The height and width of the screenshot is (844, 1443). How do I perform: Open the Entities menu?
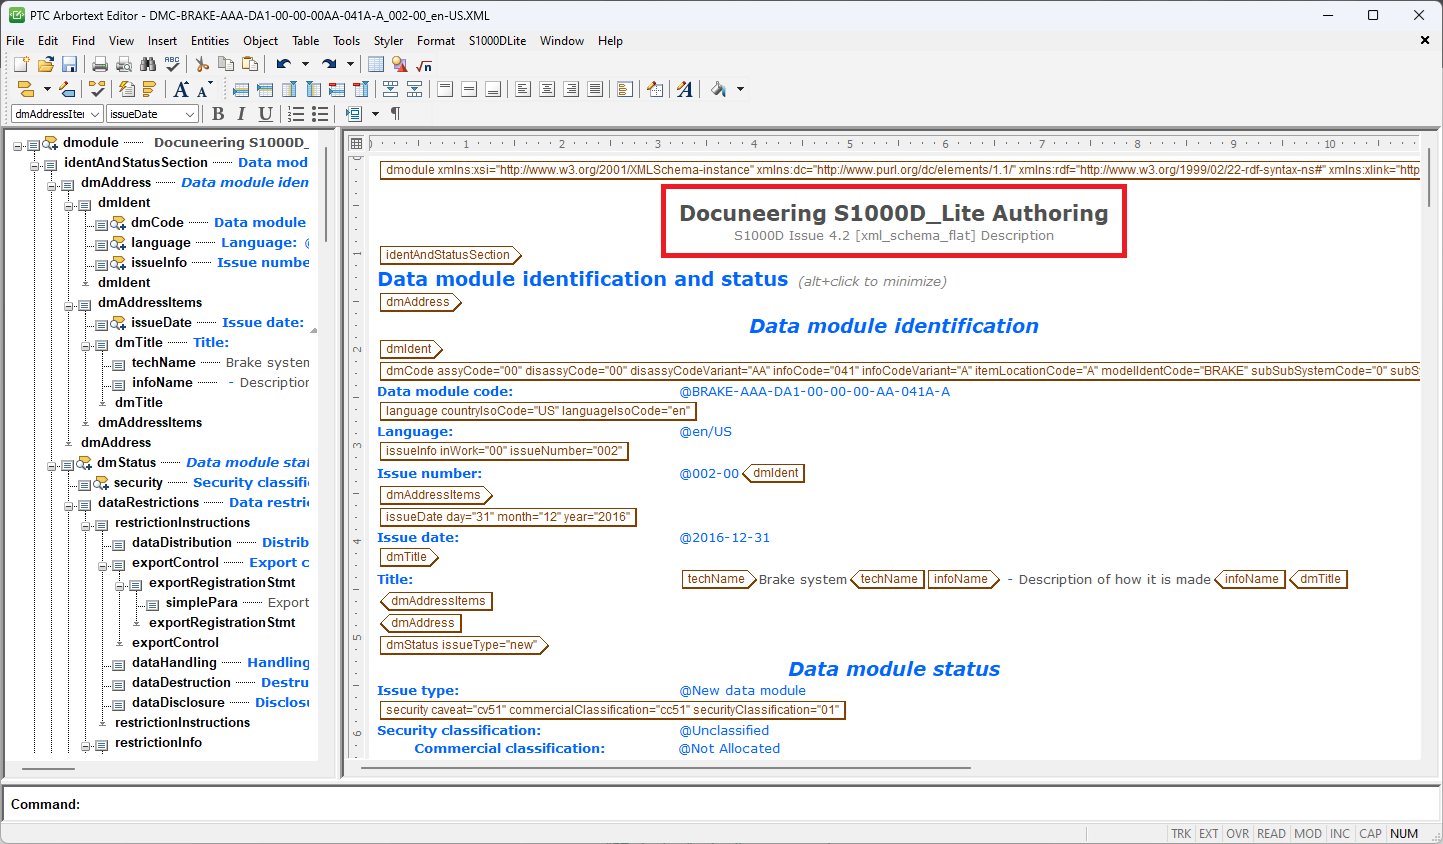[210, 41]
